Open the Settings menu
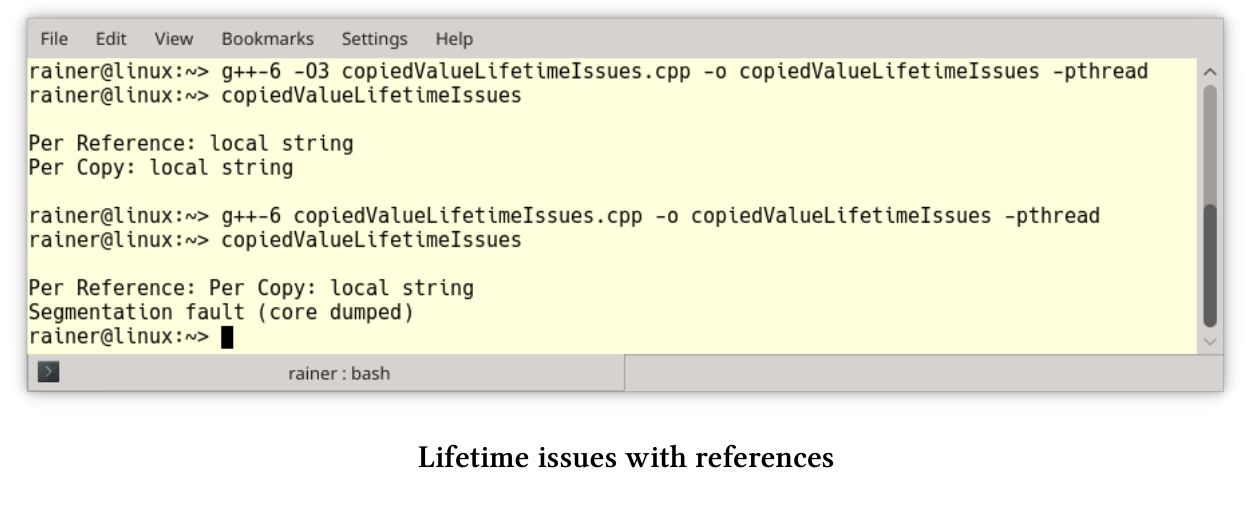 374,39
